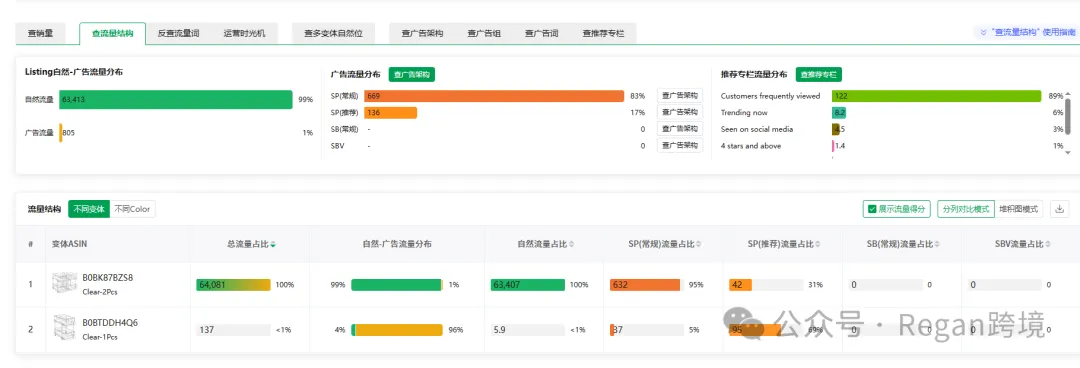Click 查广告架构 button in SP(常规) row
Image resolution: width=1080 pixels, height=368 pixels.
[680, 95]
